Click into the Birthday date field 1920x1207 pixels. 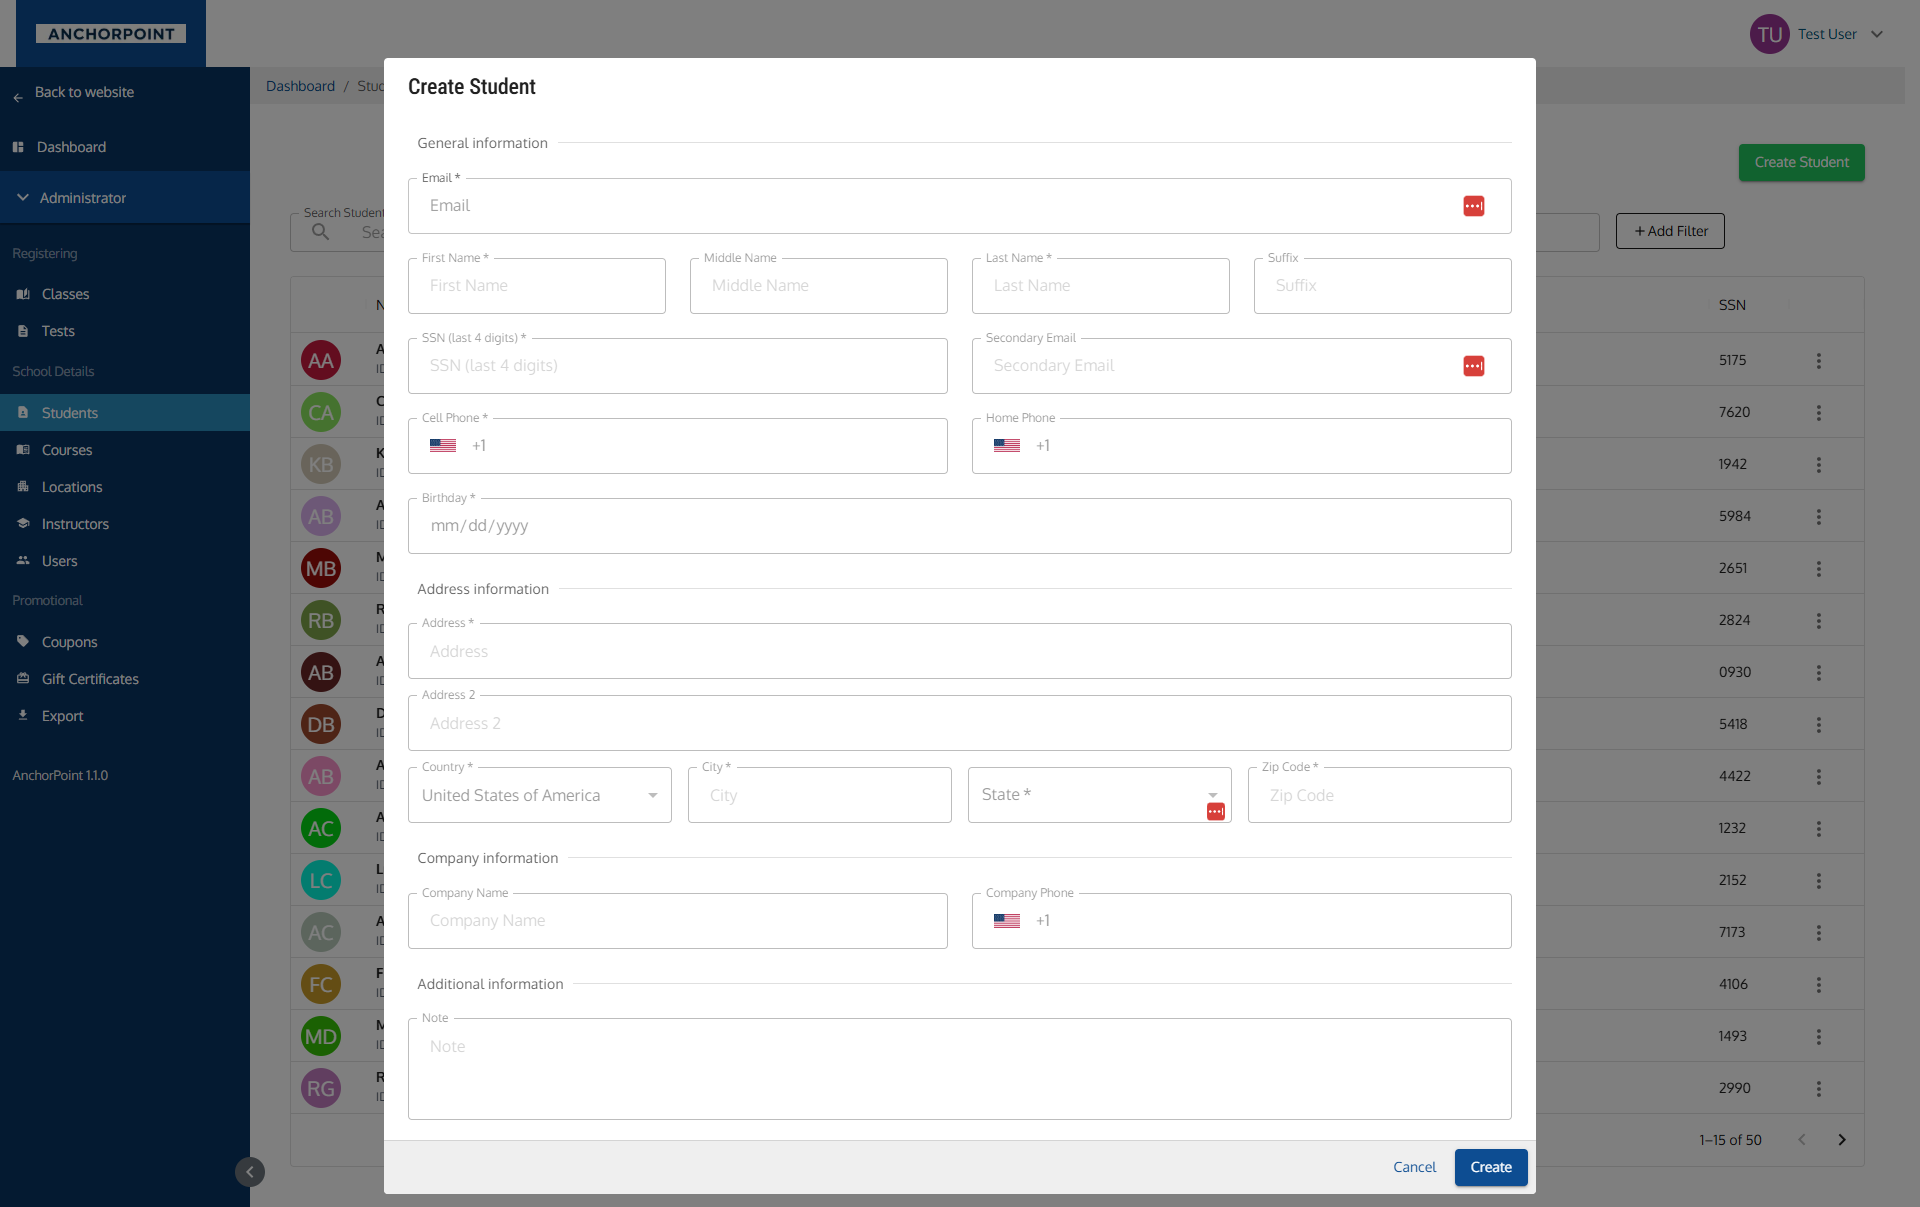point(958,526)
